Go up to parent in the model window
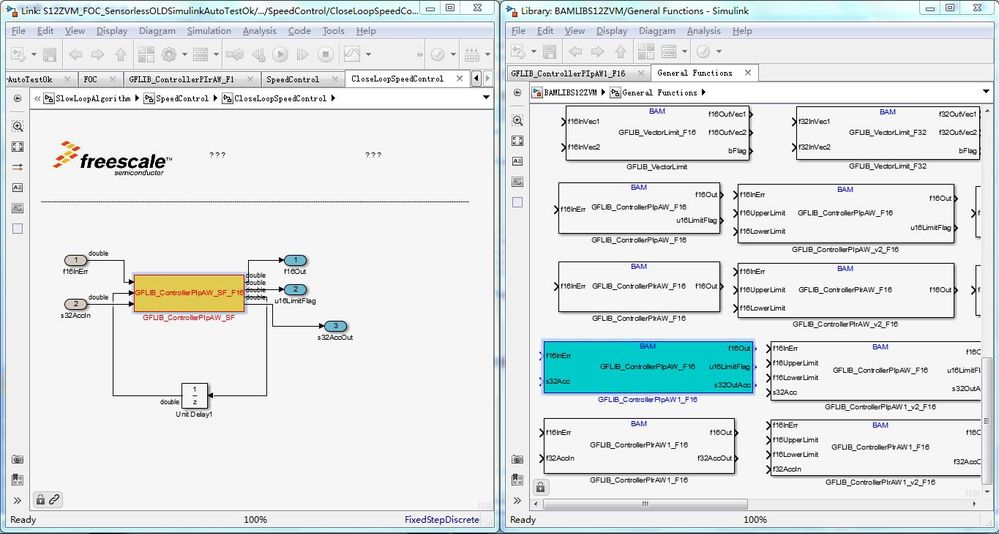The height and width of the screenshot is (534, 999). click(120, 54)
